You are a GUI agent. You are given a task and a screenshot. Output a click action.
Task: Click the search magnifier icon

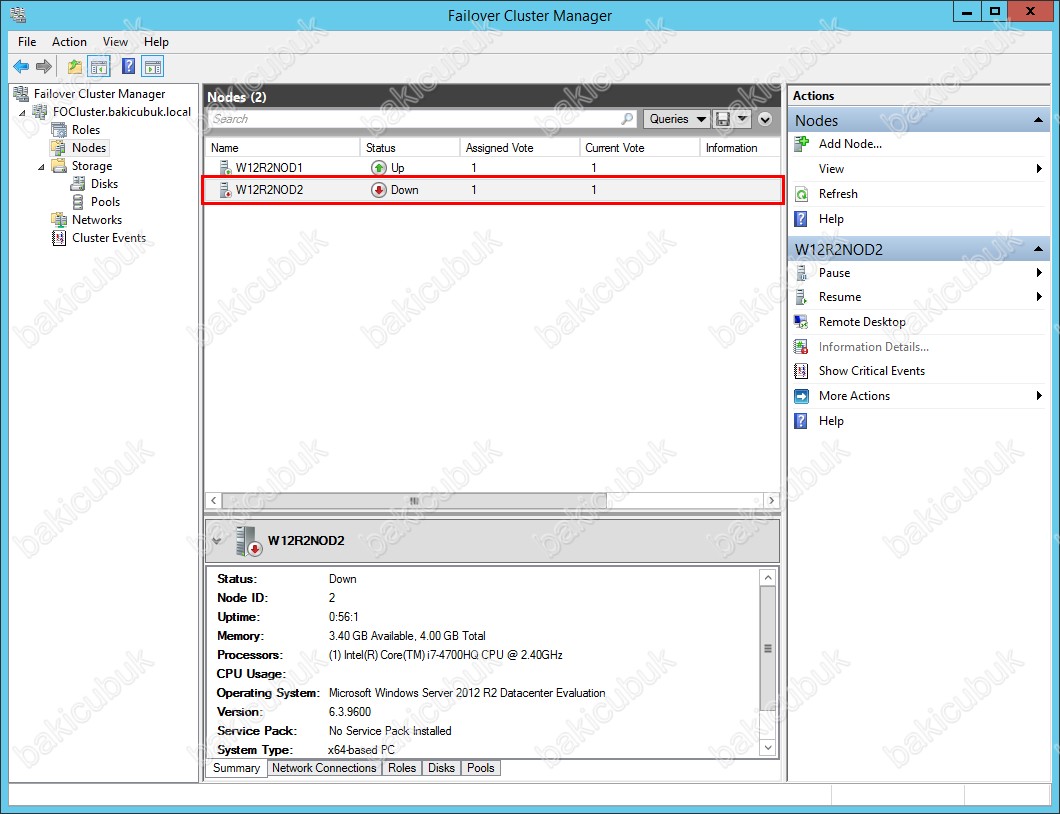[x=627, y=119]
